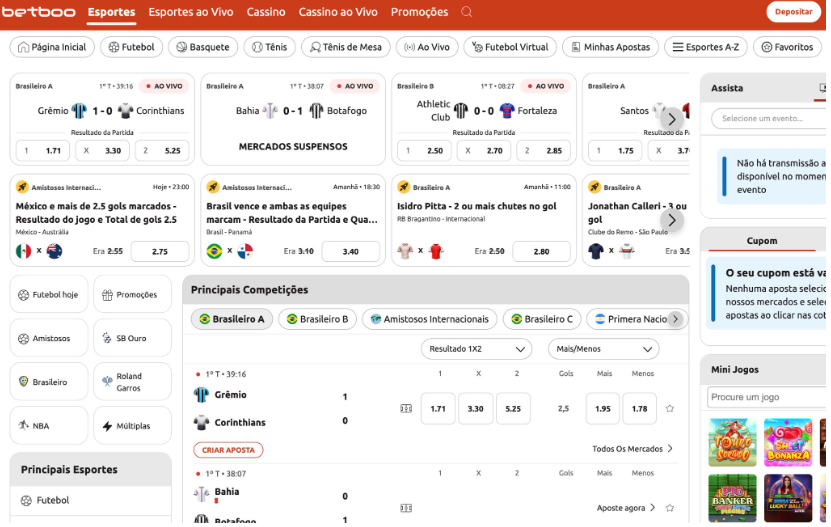
Task: Open the Cassino ao Vivo menu item
Action: tap(338, 12)
